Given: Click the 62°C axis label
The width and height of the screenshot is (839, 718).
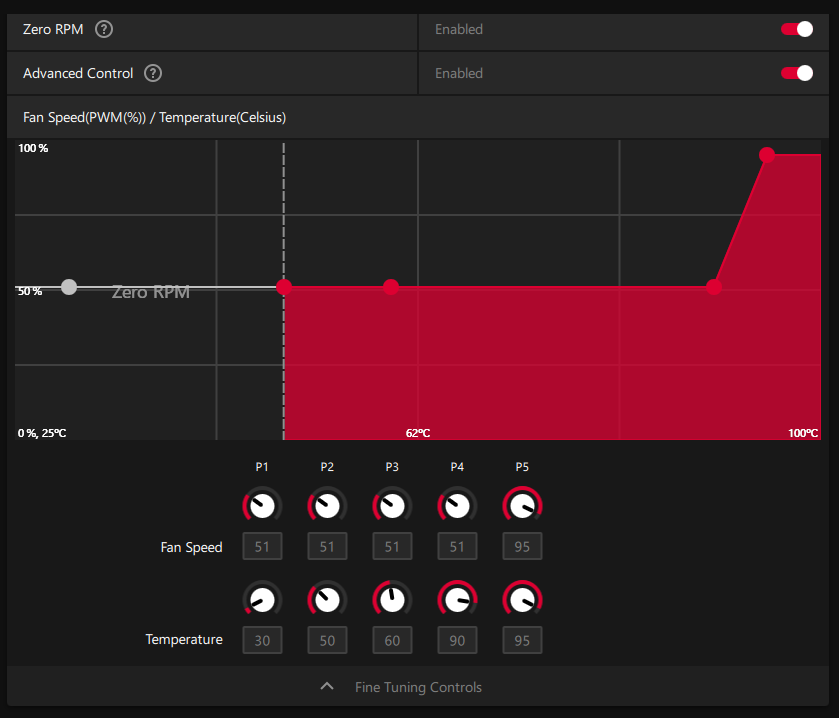Looking at the screenshot, I should (418, 433).
